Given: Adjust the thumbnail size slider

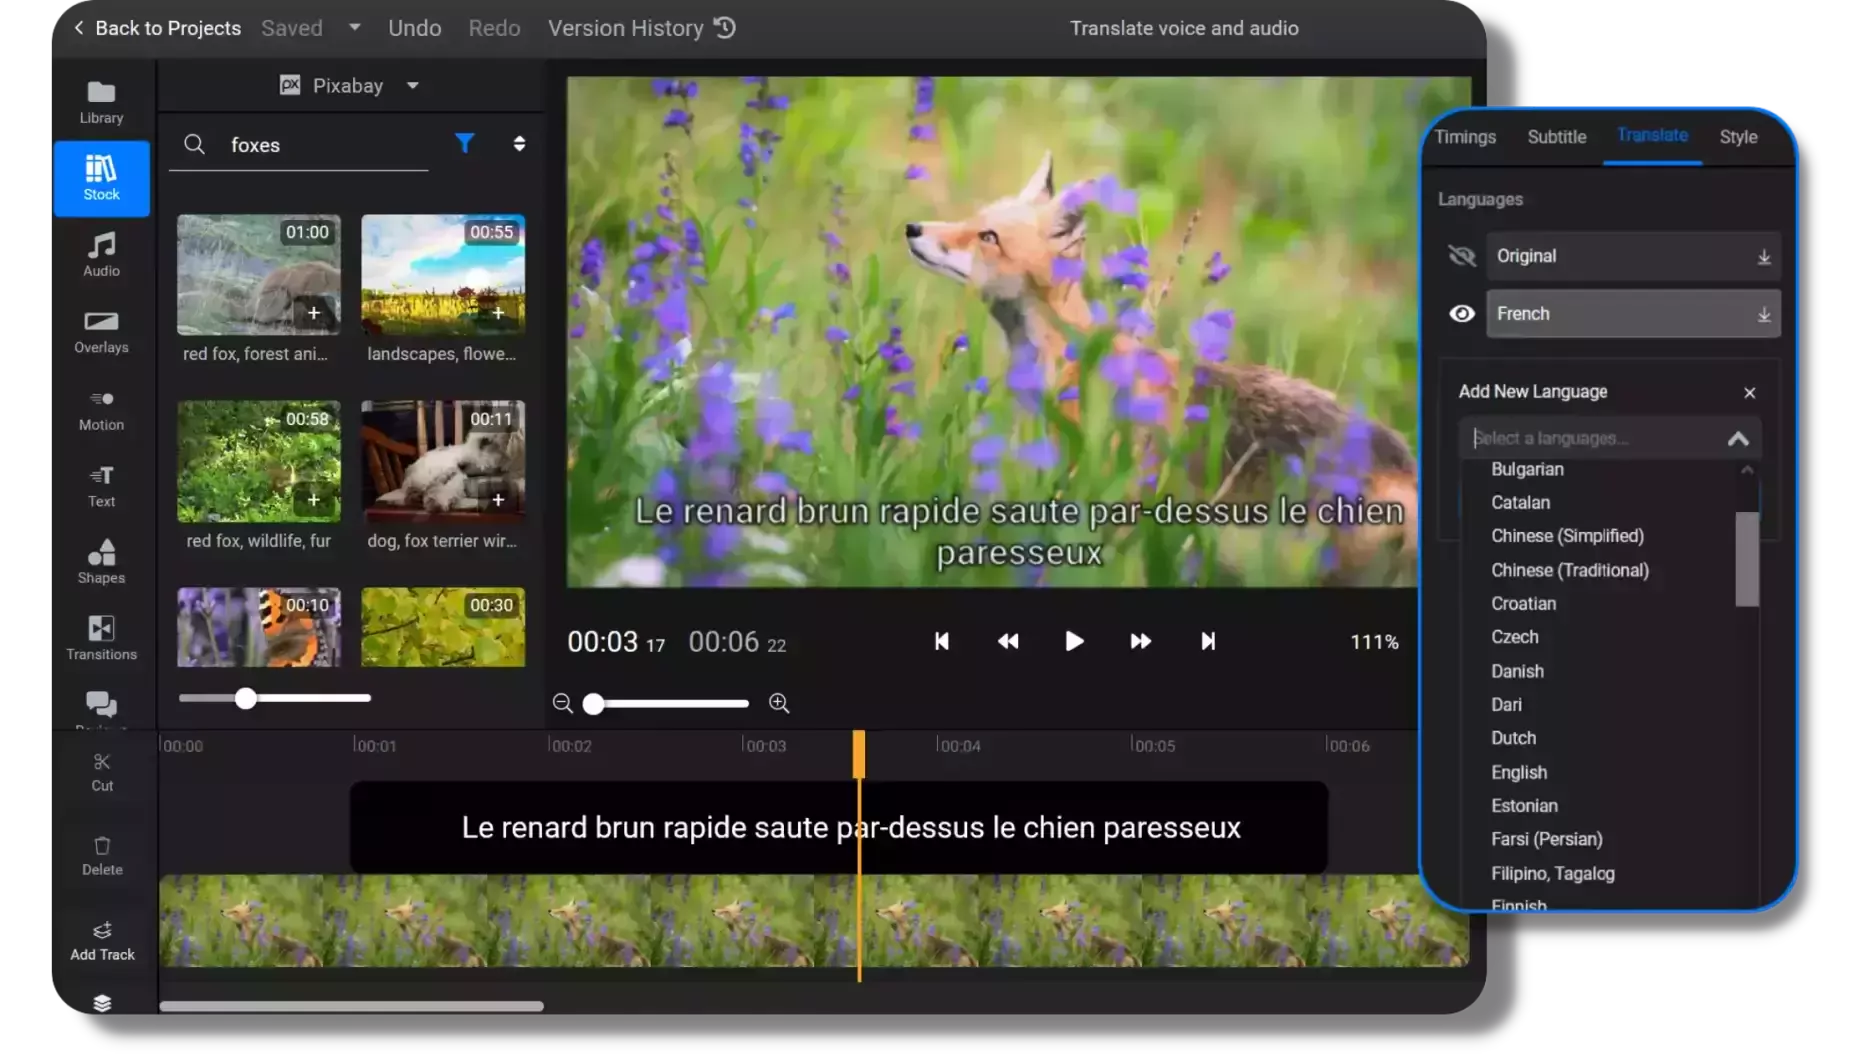Looking at the screenshot, I should tap(245, 699).
